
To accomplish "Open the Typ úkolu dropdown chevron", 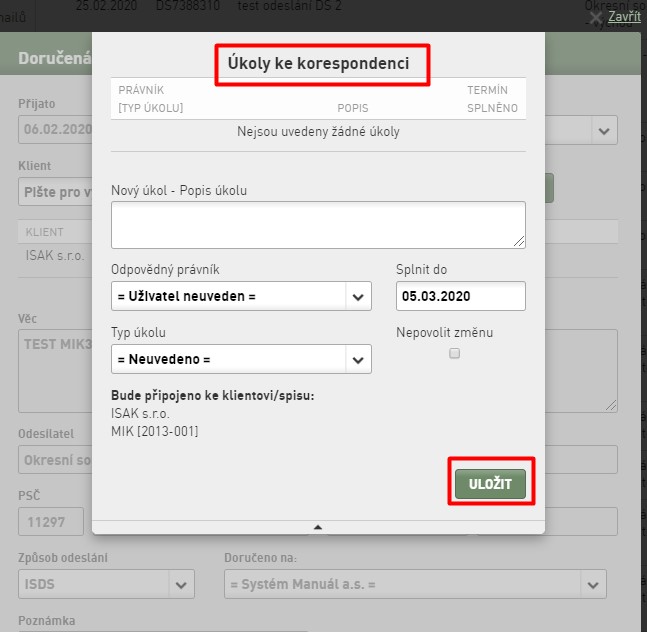I will point(358,360).
